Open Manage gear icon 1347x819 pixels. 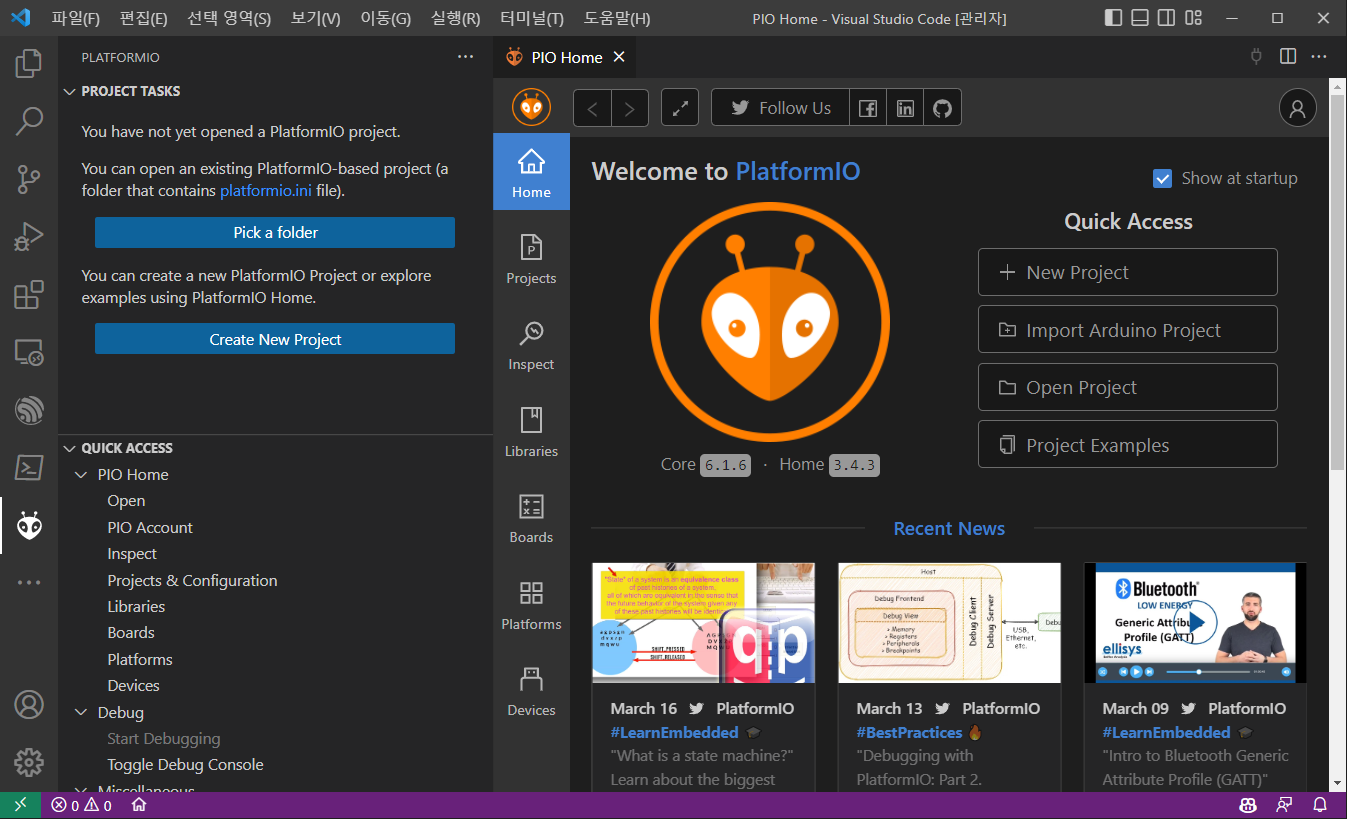pos(29,762)
